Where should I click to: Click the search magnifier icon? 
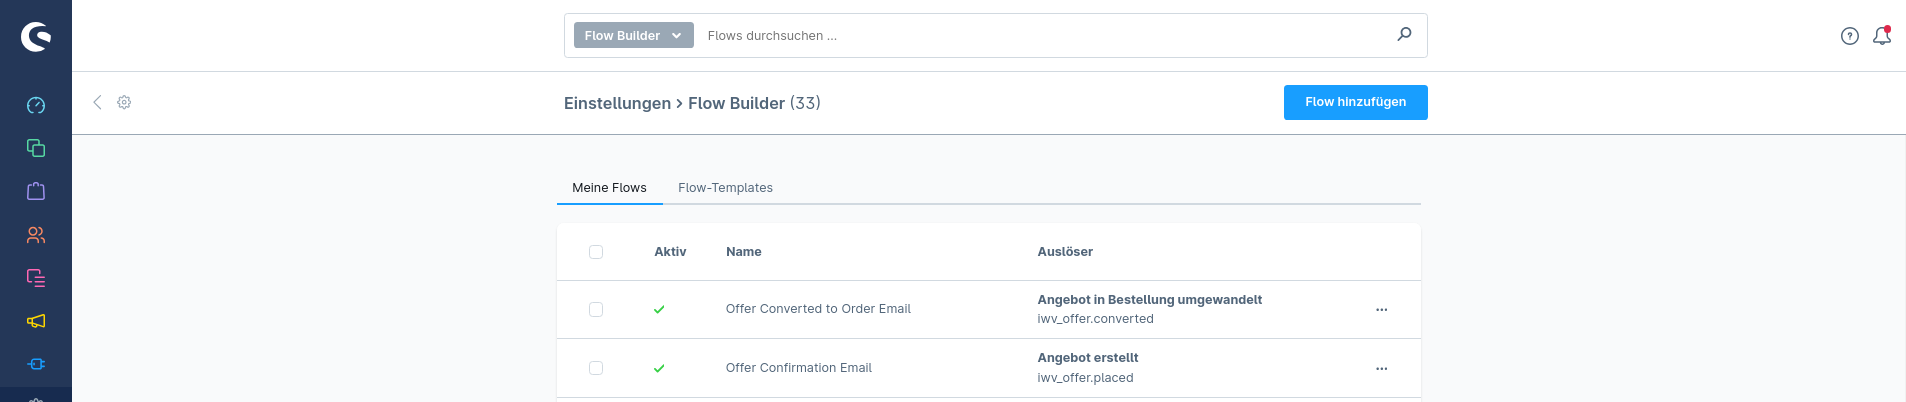(1405, 34)
